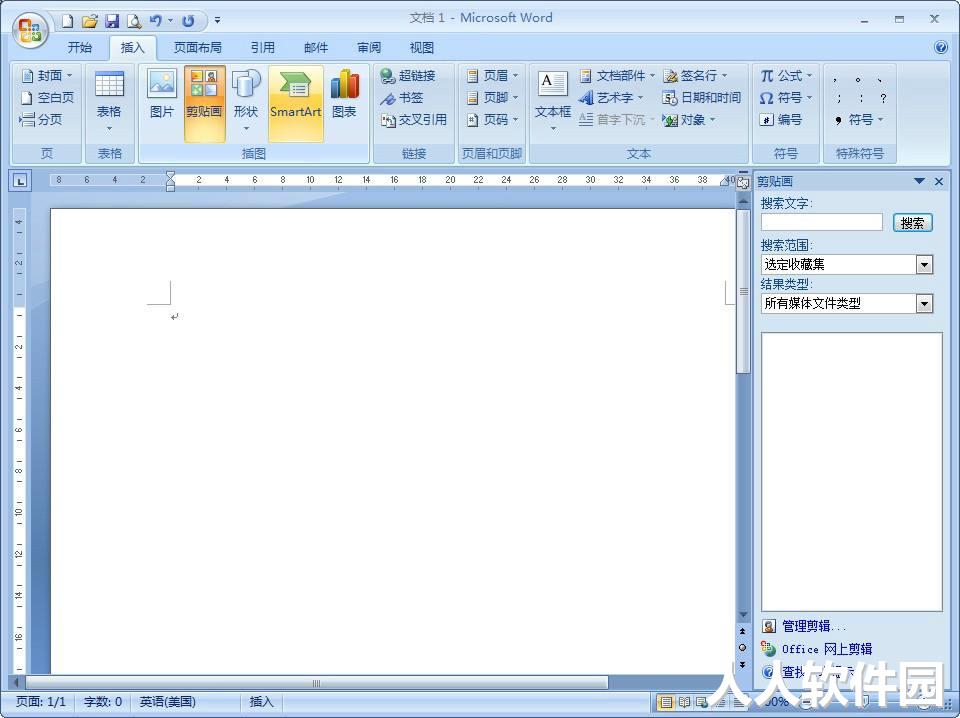
Task: Toggle the ruler display button above scrollbar
Action: point(743,184)
